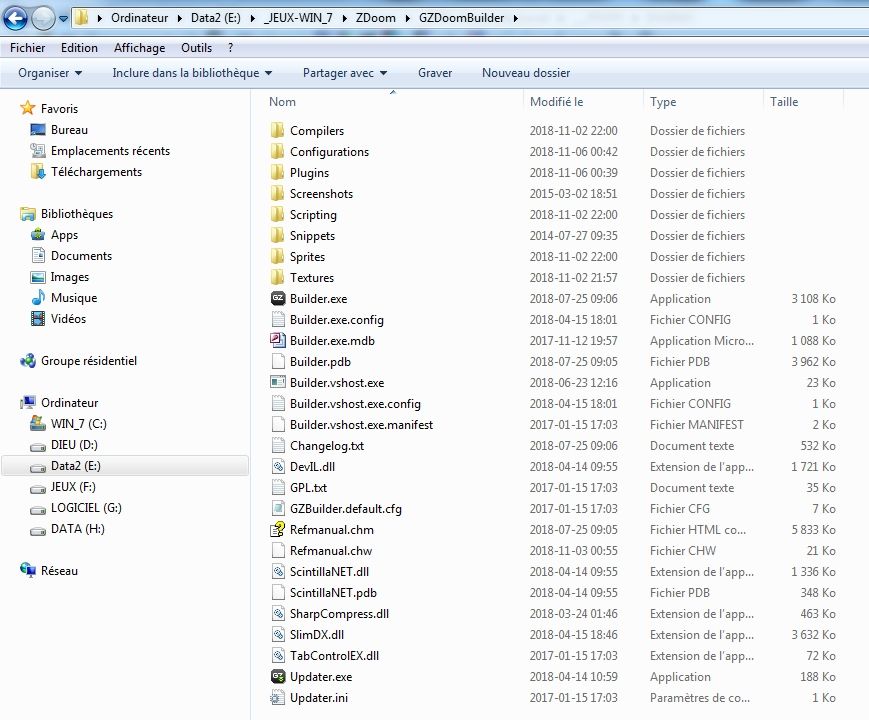Select the Builder.vshost.exe.manifest file name
Viewport: 869px width, 720px height.
point(361,425)
